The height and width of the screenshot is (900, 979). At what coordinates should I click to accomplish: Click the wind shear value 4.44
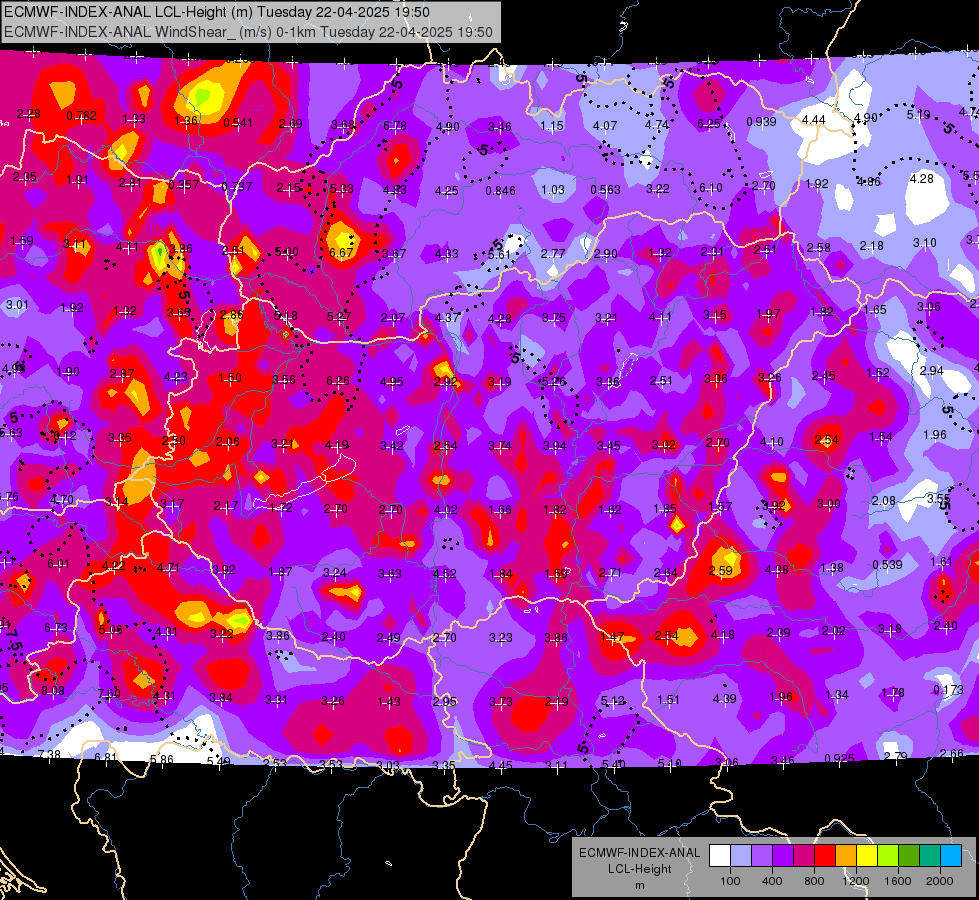click(814, 120)
